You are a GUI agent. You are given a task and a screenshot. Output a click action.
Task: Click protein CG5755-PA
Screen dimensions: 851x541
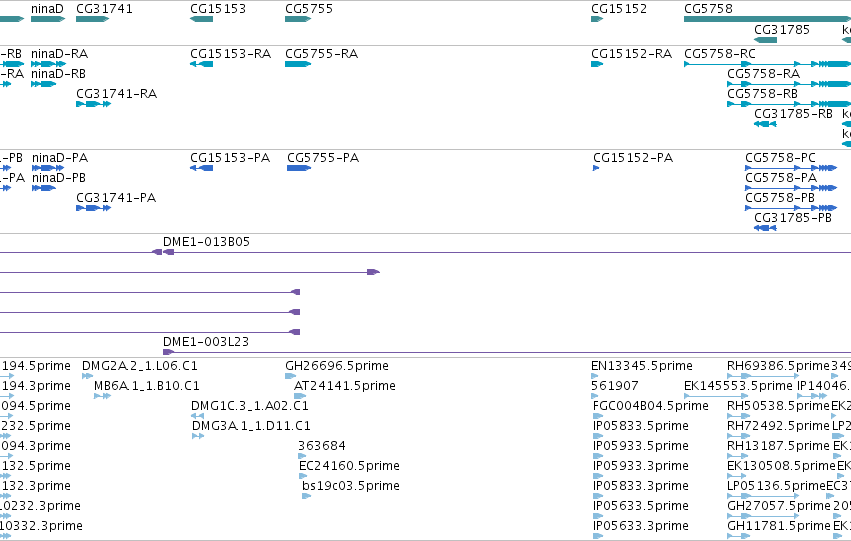[299, 168]
